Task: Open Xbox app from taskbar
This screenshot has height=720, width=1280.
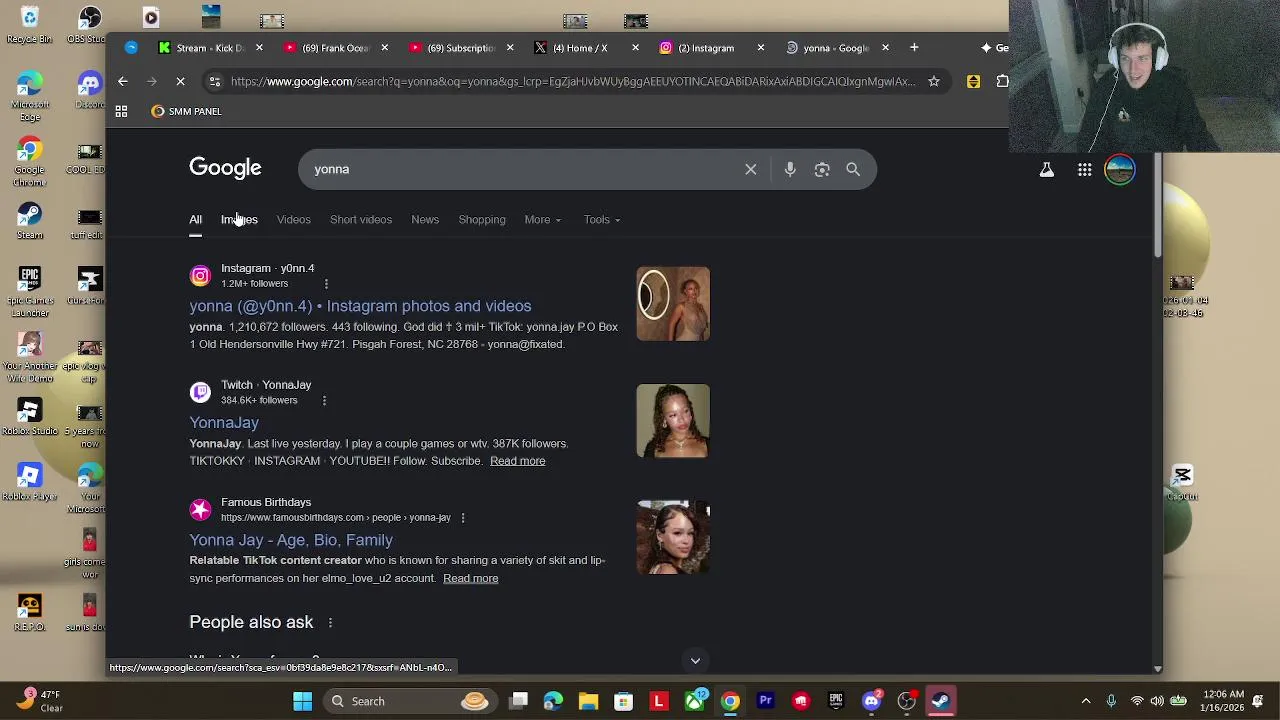Action: [x=694, y=701]
